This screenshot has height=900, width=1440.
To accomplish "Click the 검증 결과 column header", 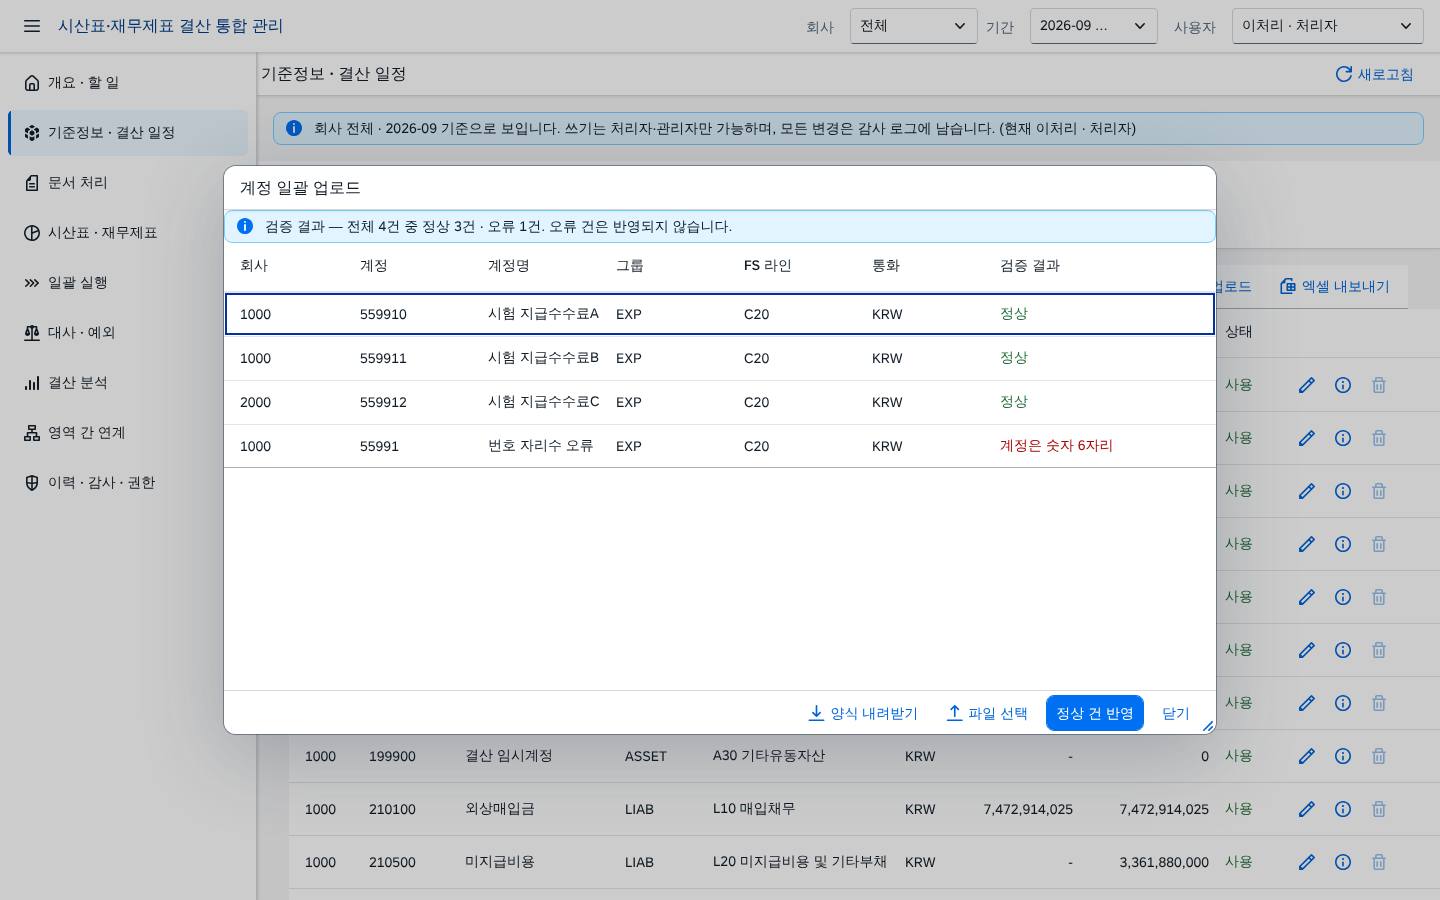I will point(1030,266).
